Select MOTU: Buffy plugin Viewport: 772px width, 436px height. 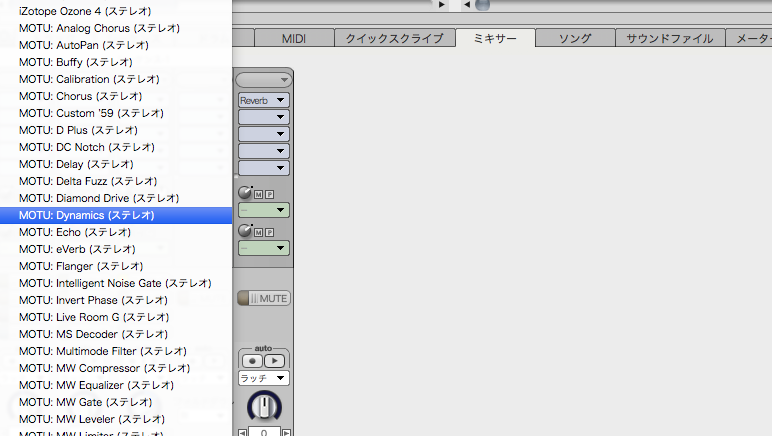point(116,62)
